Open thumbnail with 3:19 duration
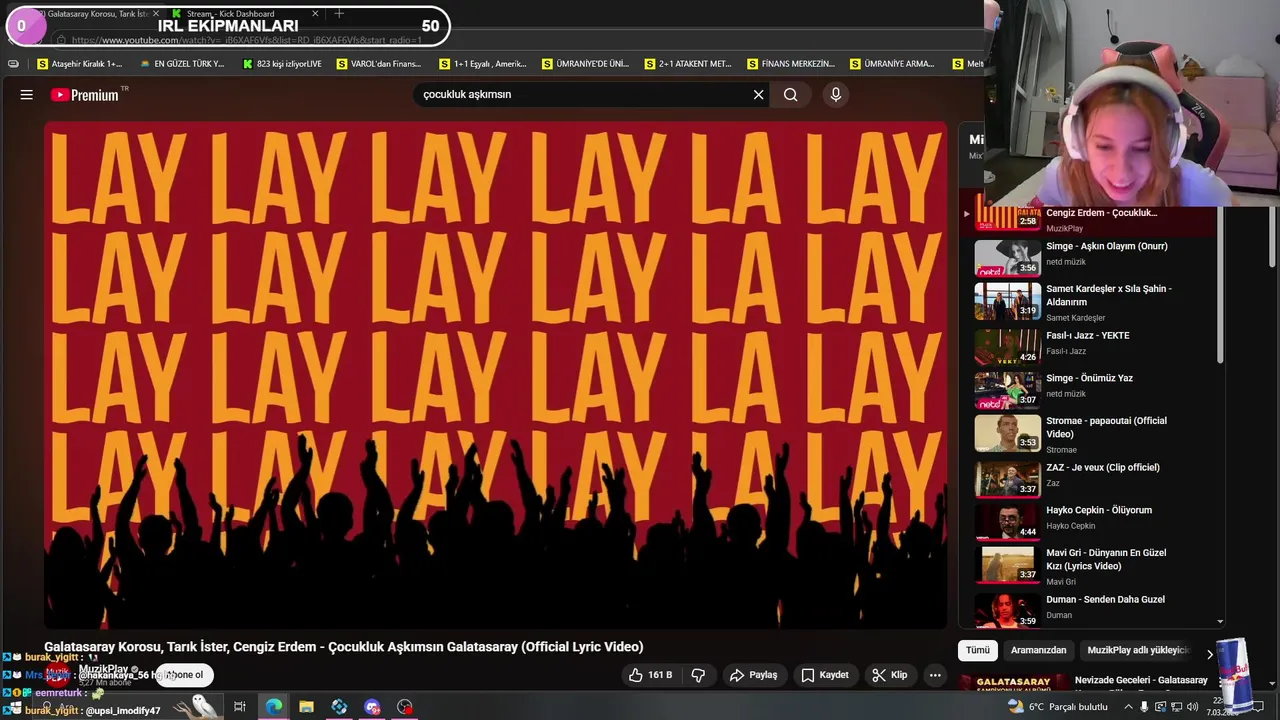 [1007, 300]
